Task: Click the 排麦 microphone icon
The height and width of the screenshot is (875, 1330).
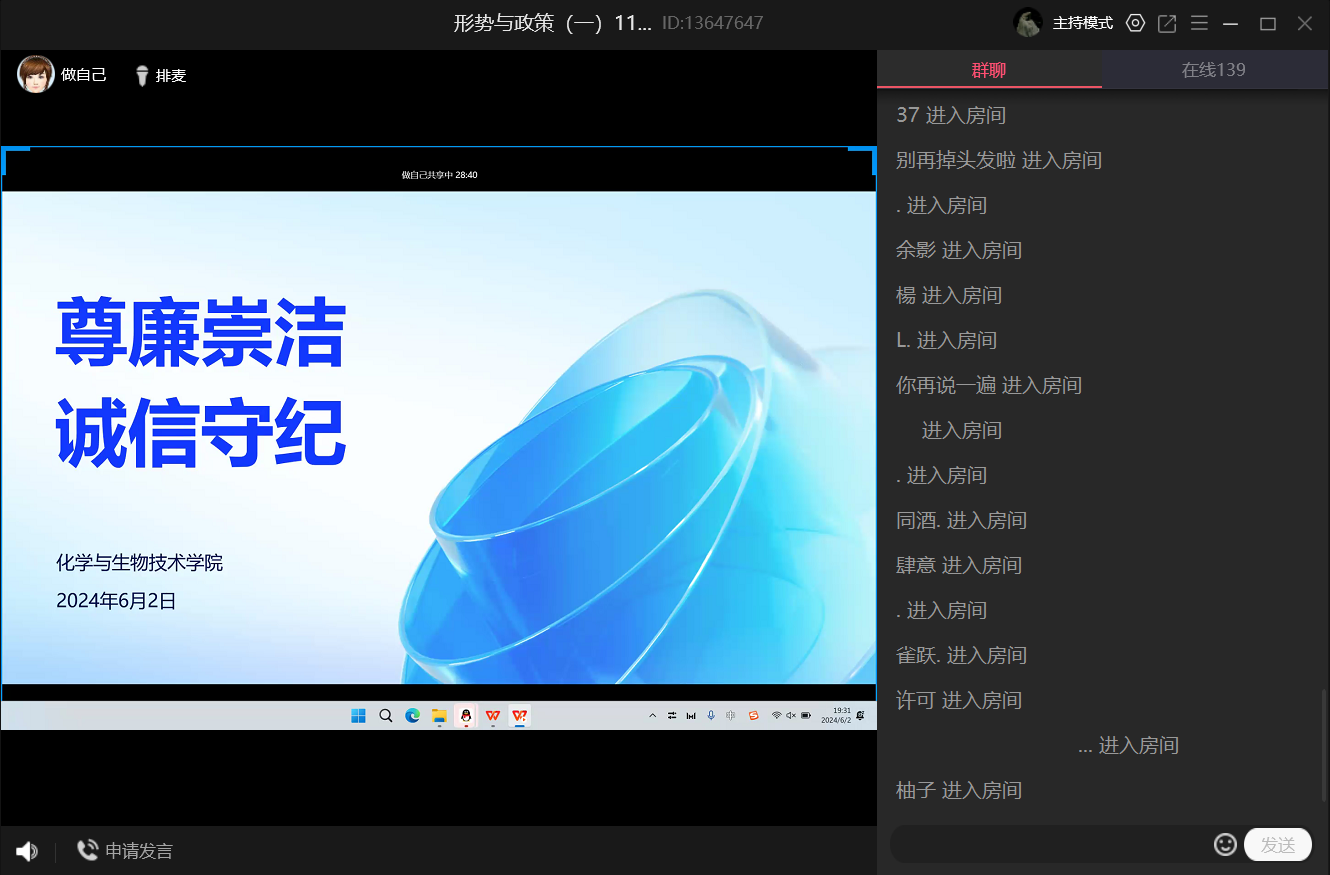Action: (x=142, y=75)
